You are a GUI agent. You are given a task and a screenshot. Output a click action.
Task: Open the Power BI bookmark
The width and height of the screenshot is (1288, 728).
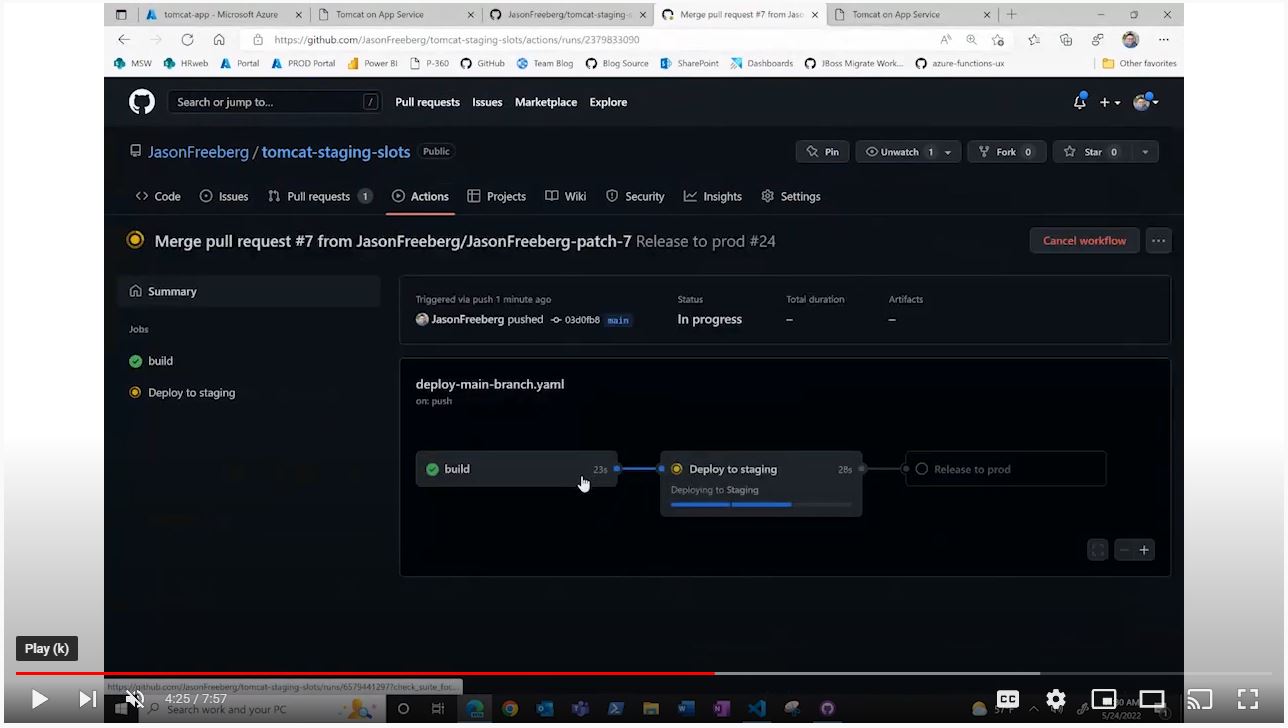click(x=372, y=63)
